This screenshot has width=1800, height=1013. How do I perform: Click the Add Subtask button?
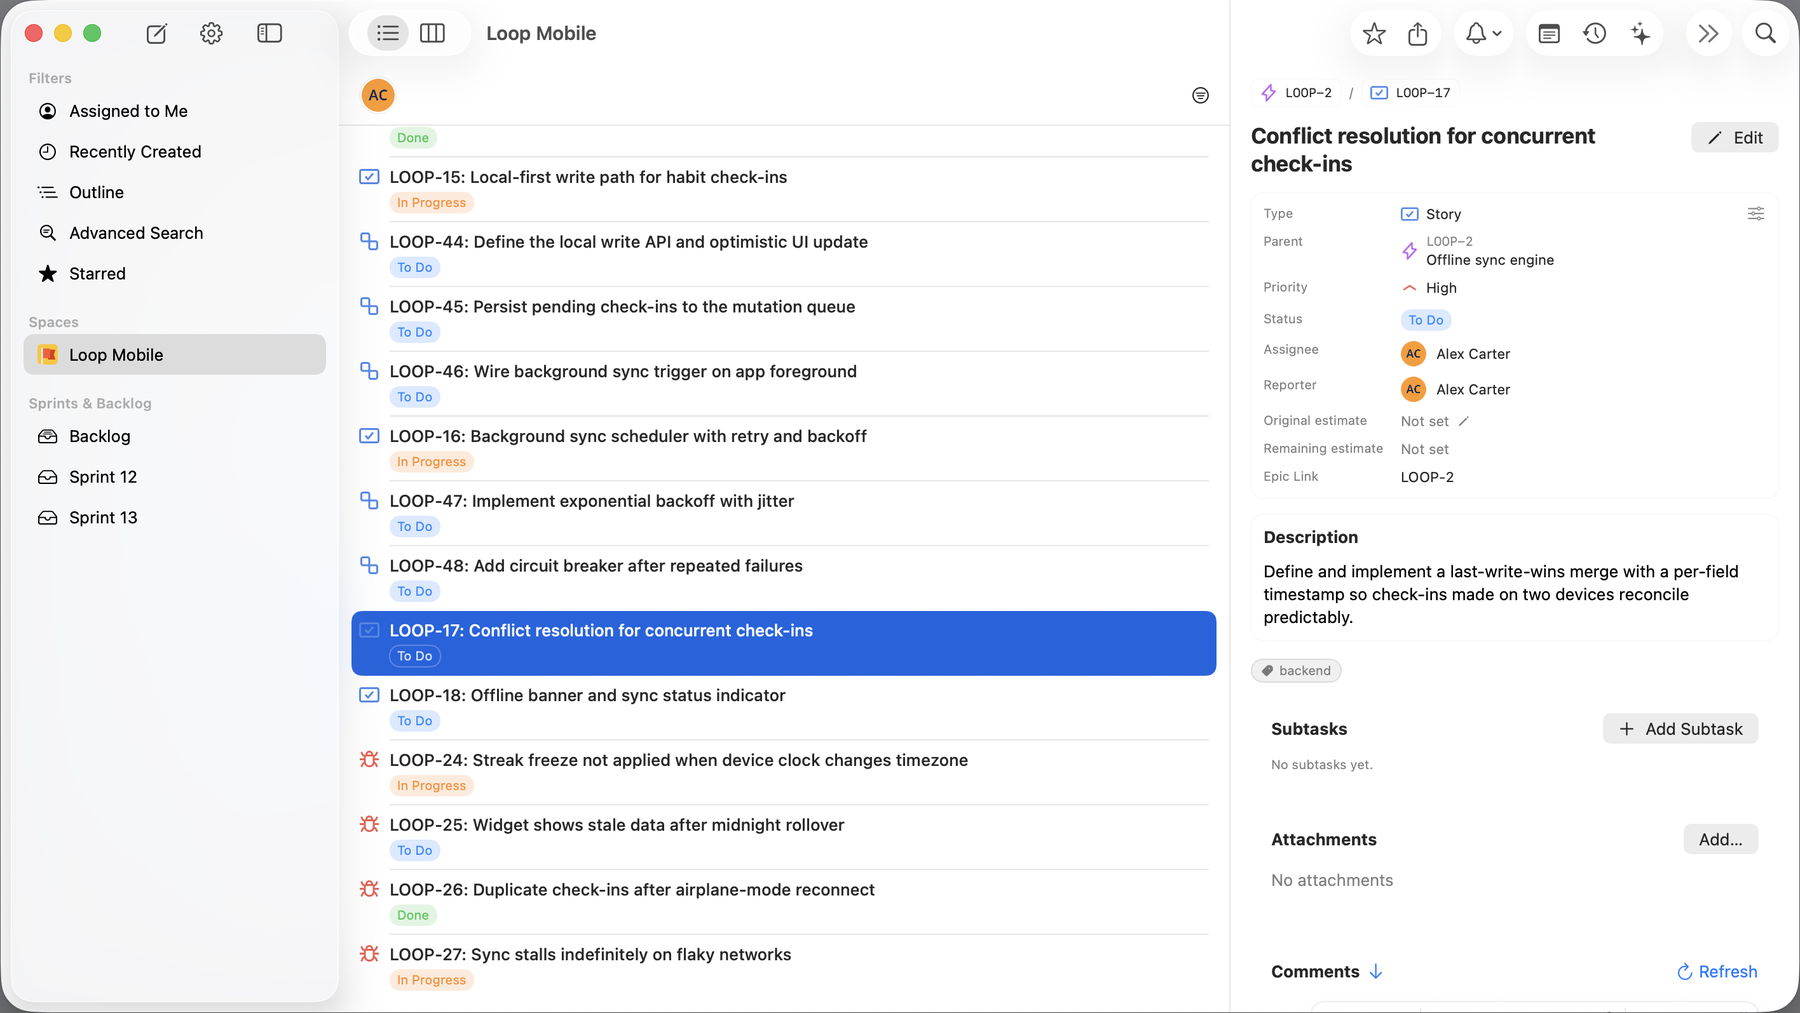(1681, 729)
